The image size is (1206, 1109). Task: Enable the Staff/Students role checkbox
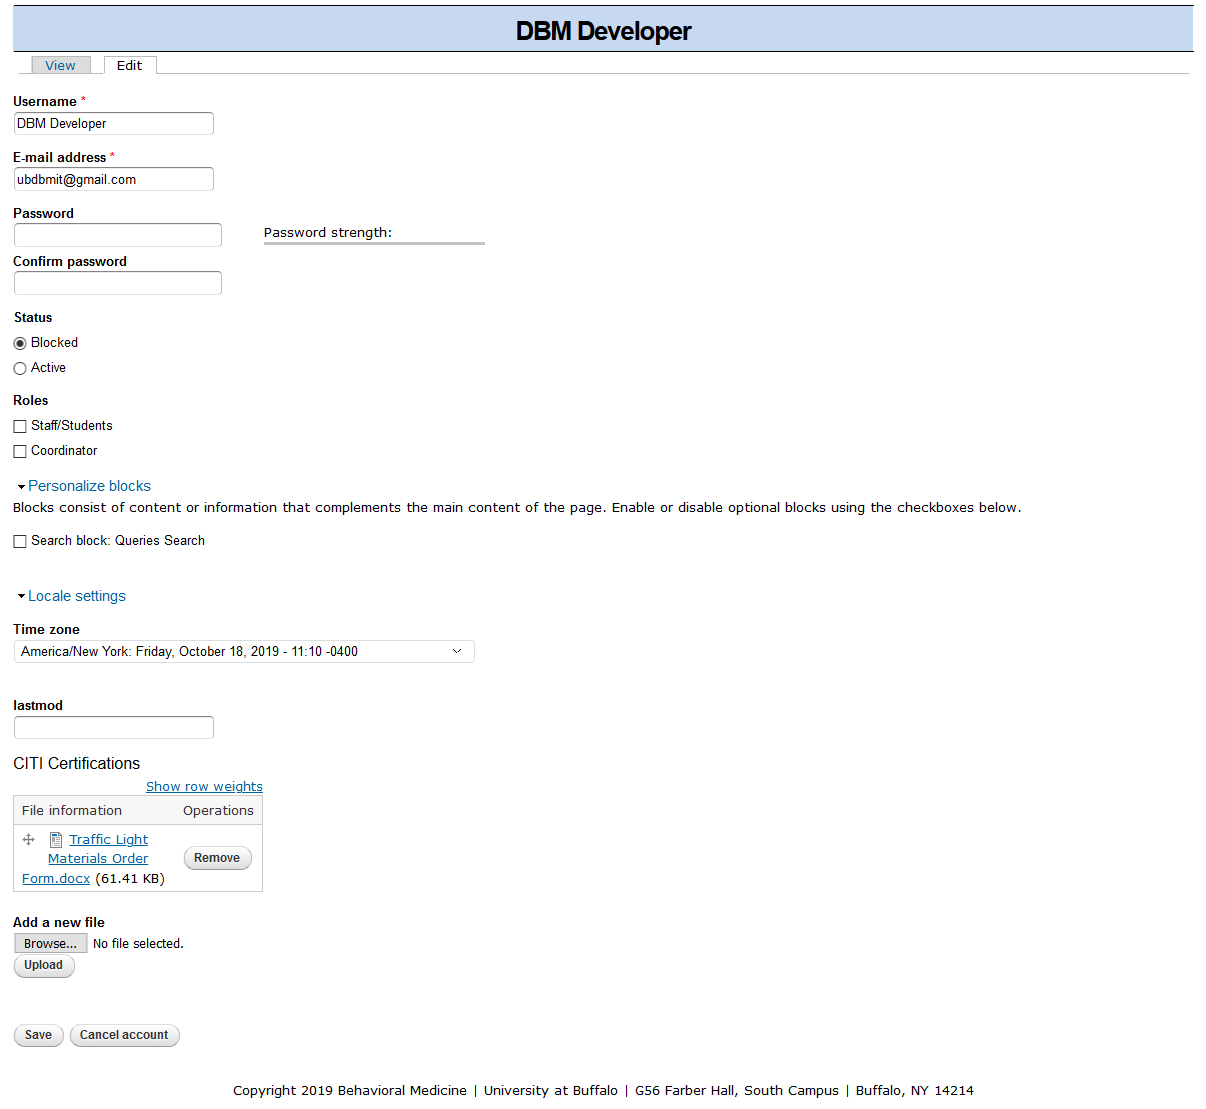click(x=20, y=426)
